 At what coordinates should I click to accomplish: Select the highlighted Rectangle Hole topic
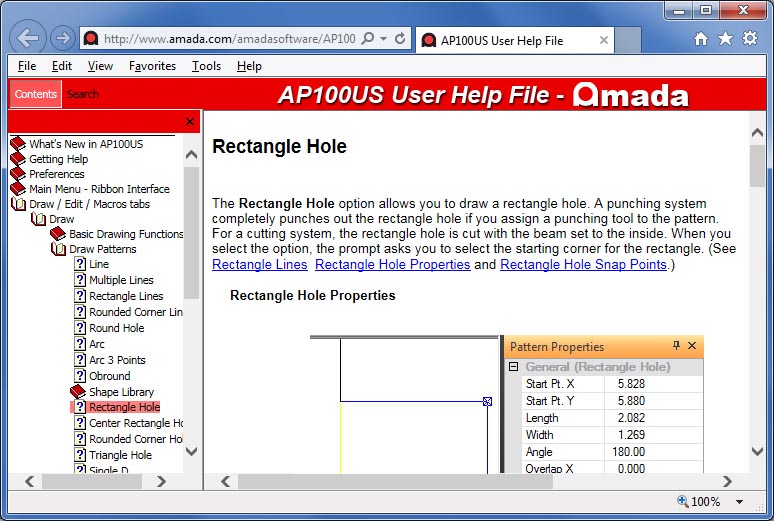[124, 407]
